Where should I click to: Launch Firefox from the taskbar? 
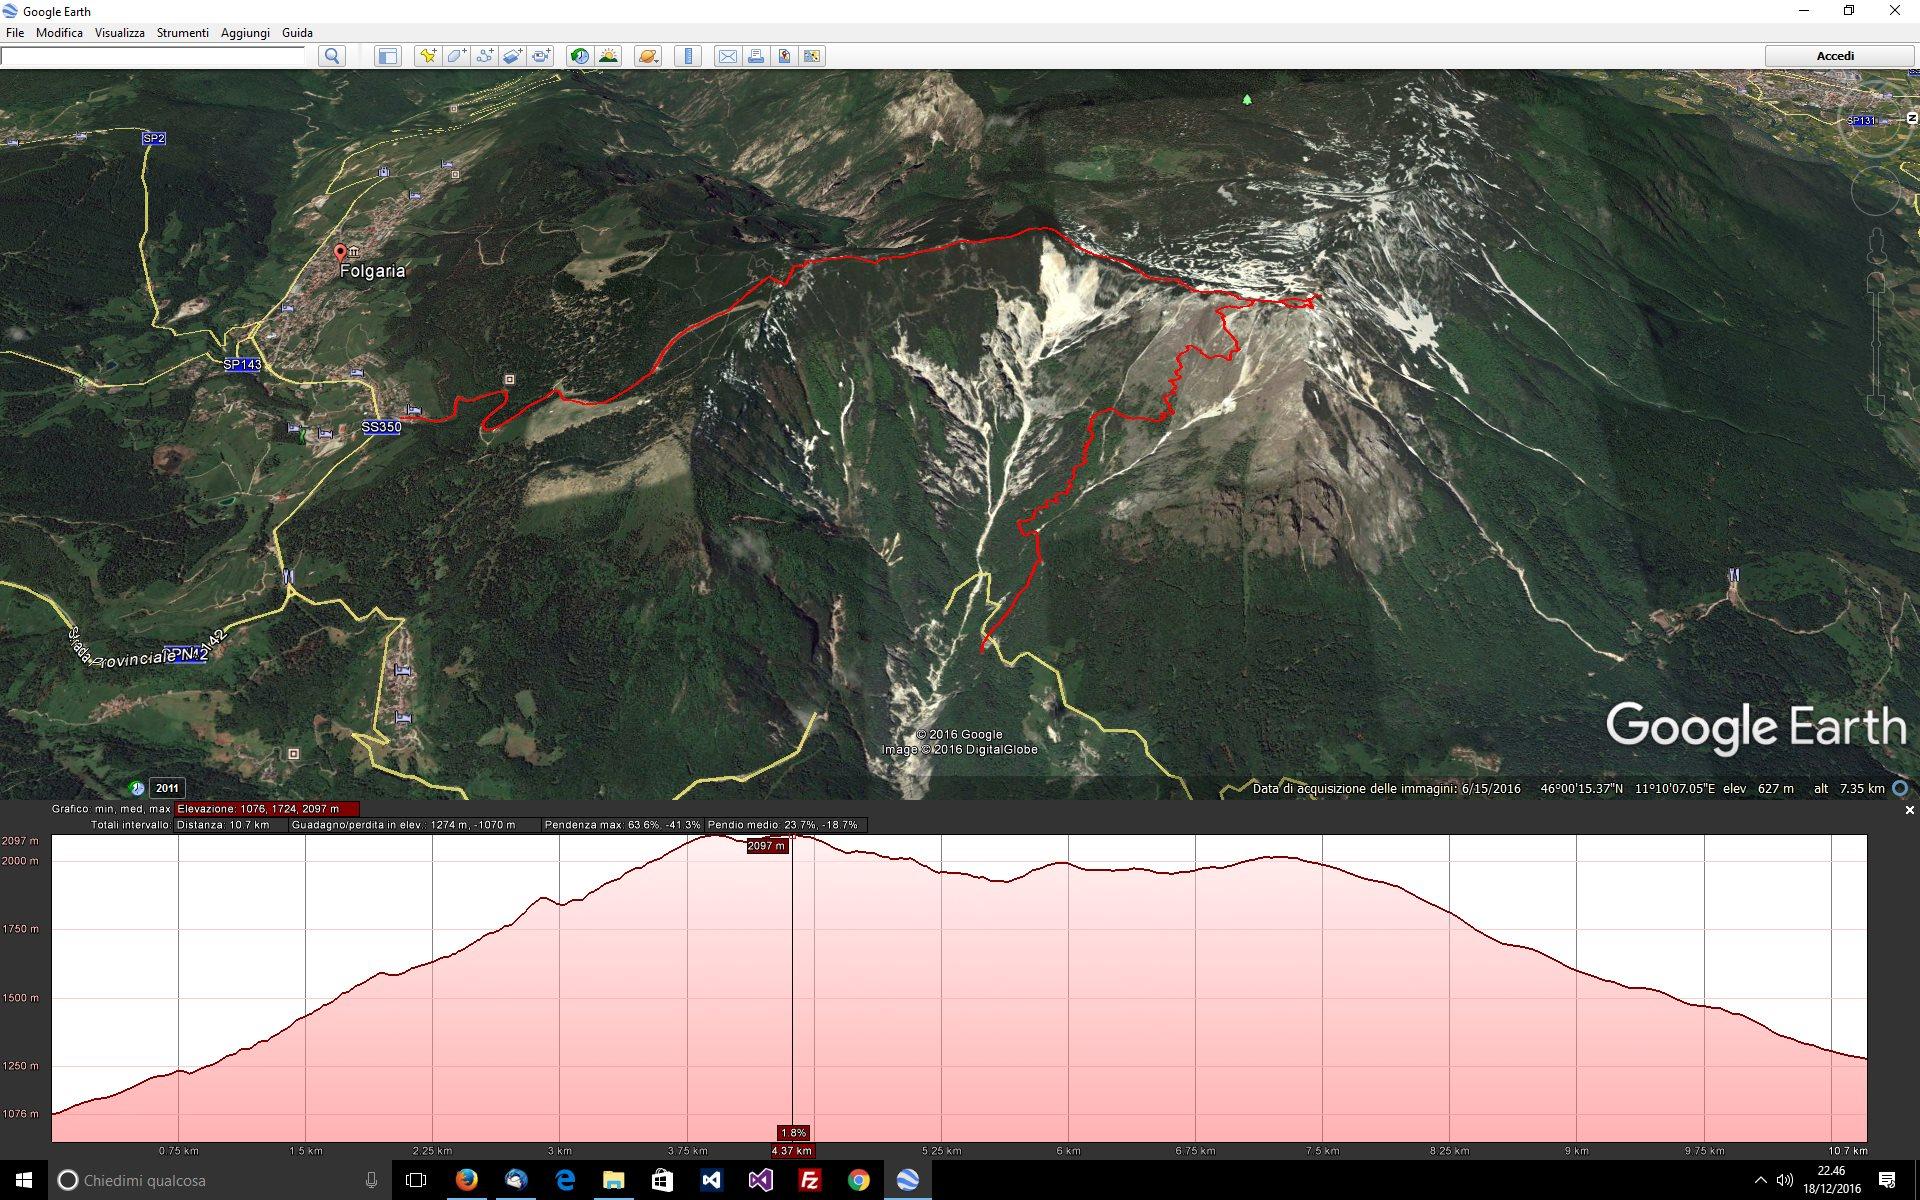pos(466,1180)
